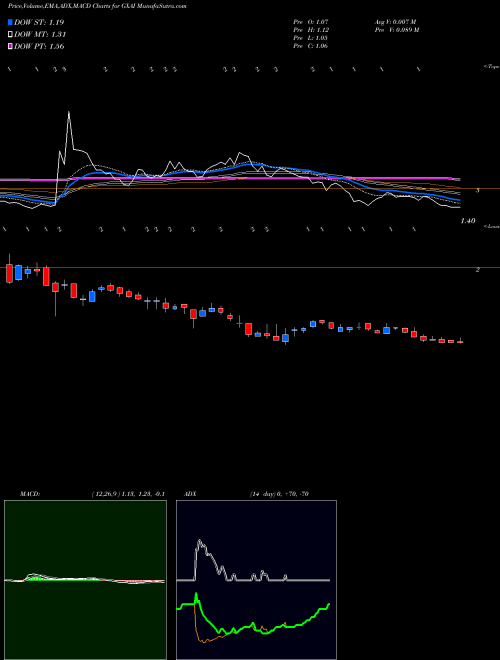The width and height of the screenshot is (500, 660).
Task: Select the 'DOW MT: 1.31' label
Action: click(x=40, y=35)
